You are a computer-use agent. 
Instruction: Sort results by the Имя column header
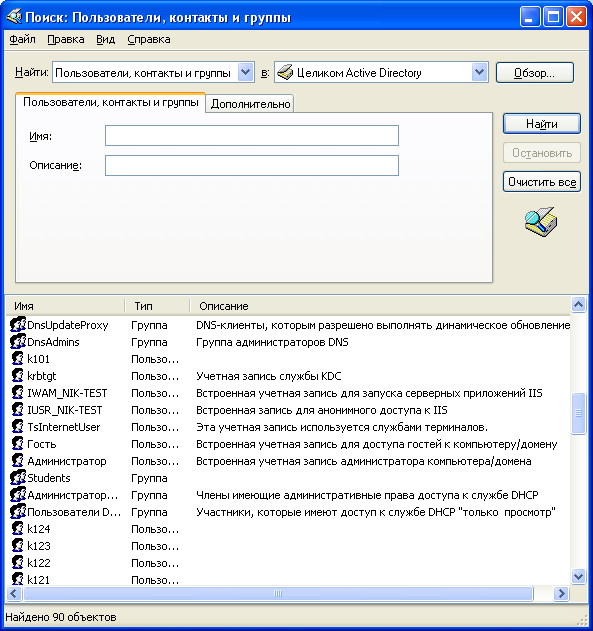pos(65,306)
